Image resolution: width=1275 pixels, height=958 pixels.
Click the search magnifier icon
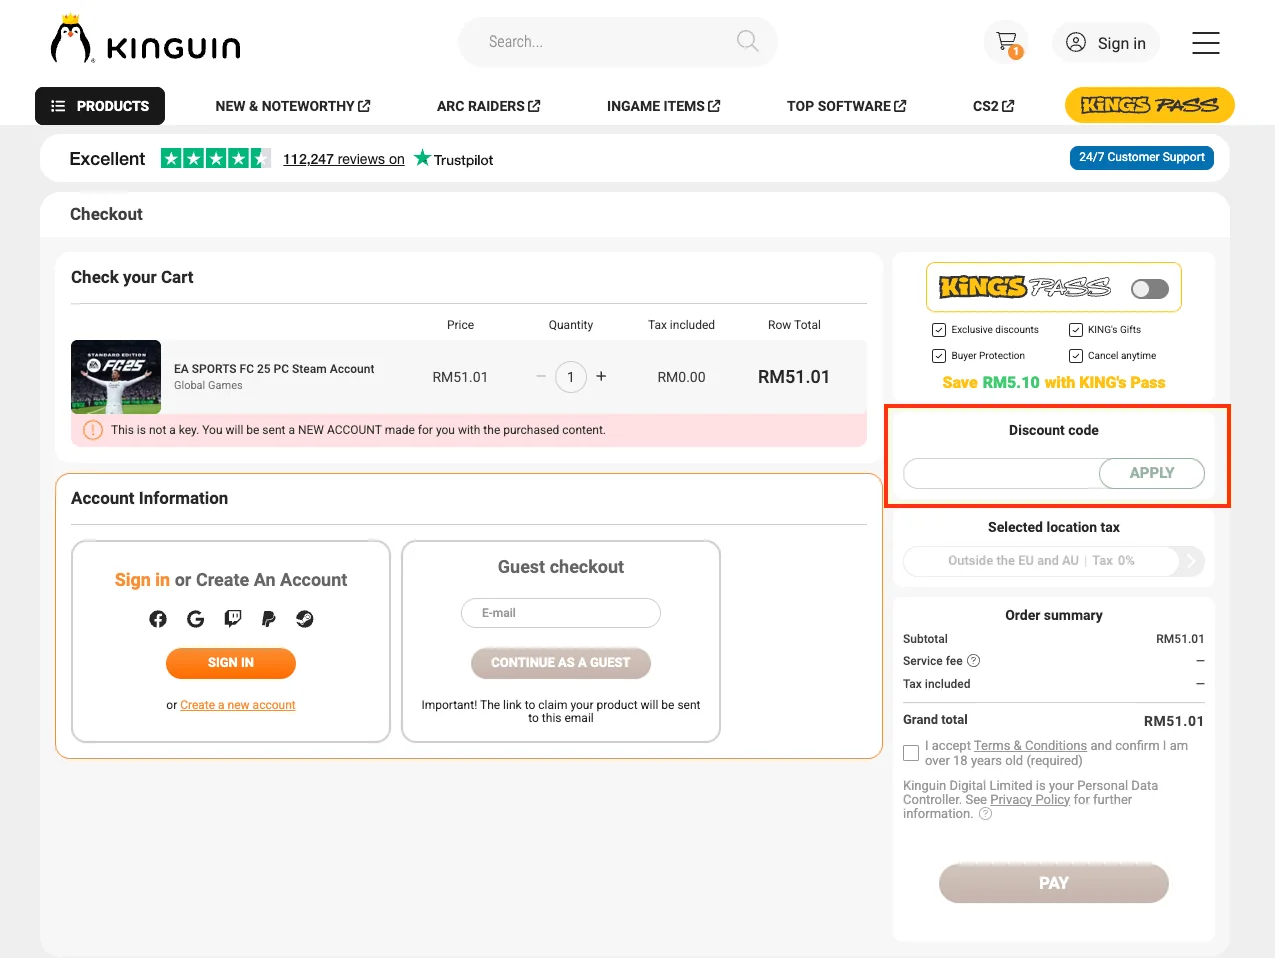[x=747, y=41]
